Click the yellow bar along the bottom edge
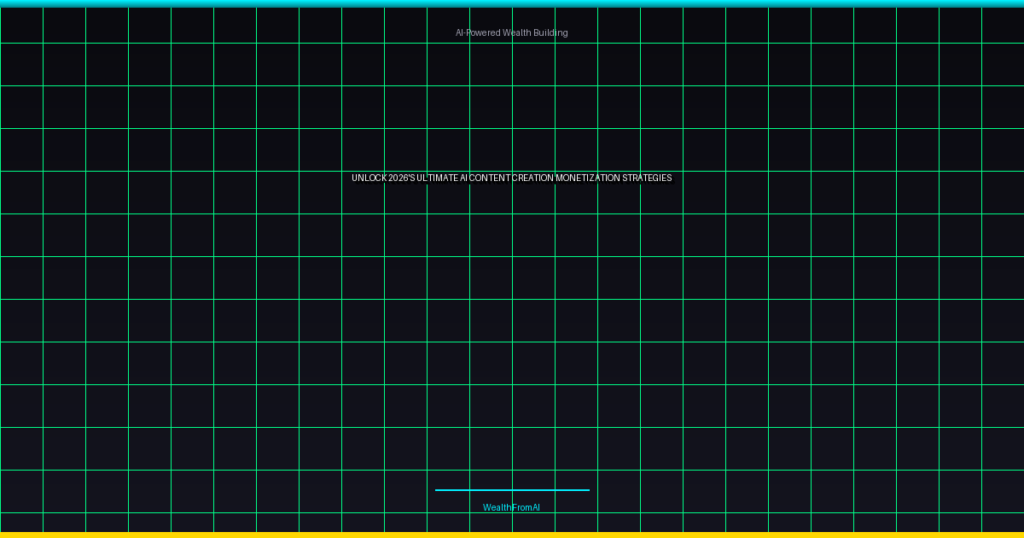This screenshot has width=1024, height=538. point(512,535)
